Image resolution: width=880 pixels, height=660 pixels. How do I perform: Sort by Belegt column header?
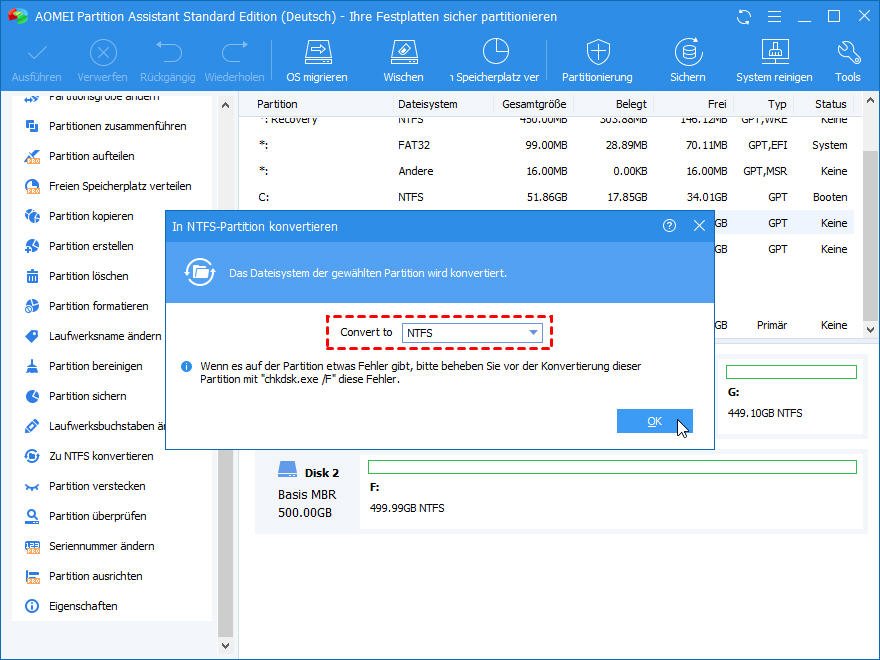pyautogui.click(x=631, y=104)
